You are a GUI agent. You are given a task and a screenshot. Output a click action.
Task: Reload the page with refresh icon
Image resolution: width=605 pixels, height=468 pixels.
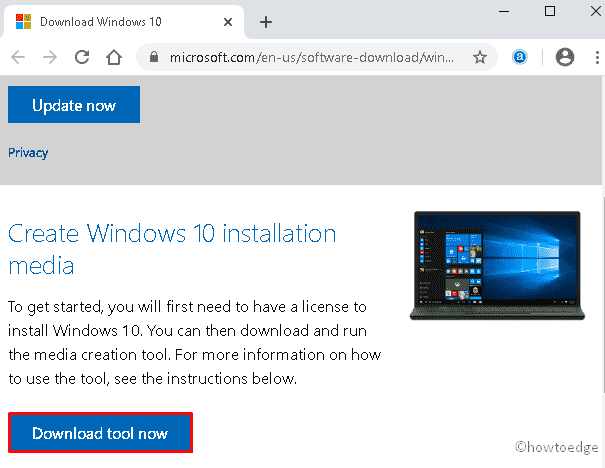(82, 57)
